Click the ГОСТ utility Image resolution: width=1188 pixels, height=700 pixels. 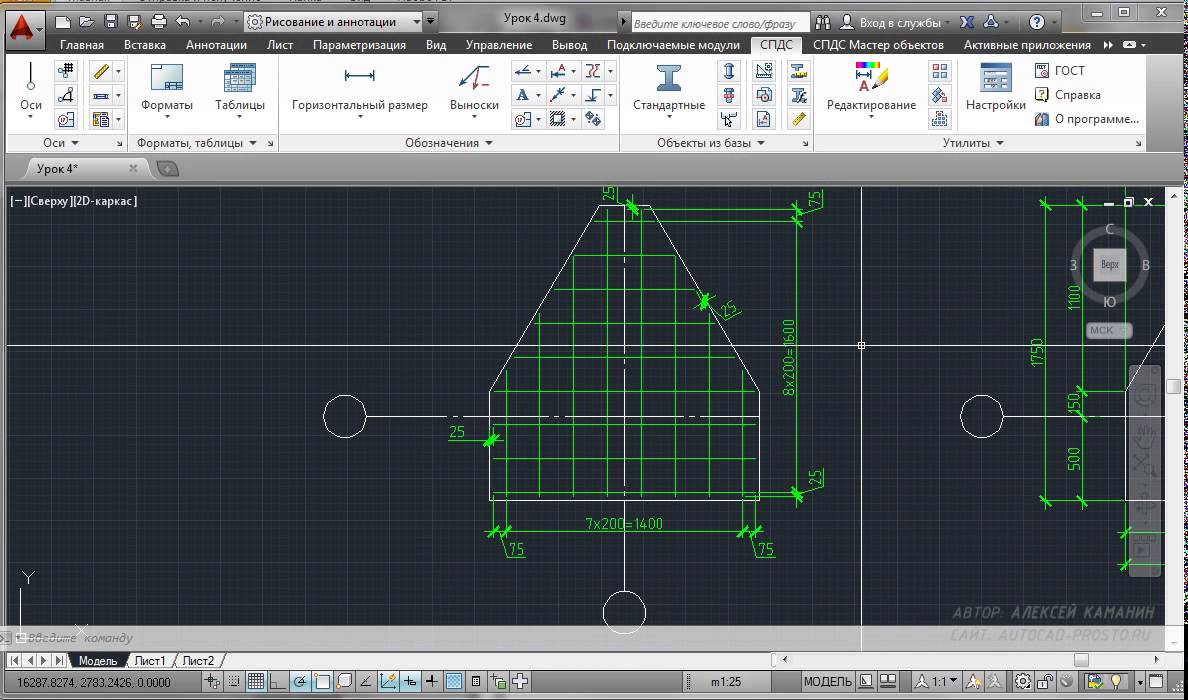1060,70
